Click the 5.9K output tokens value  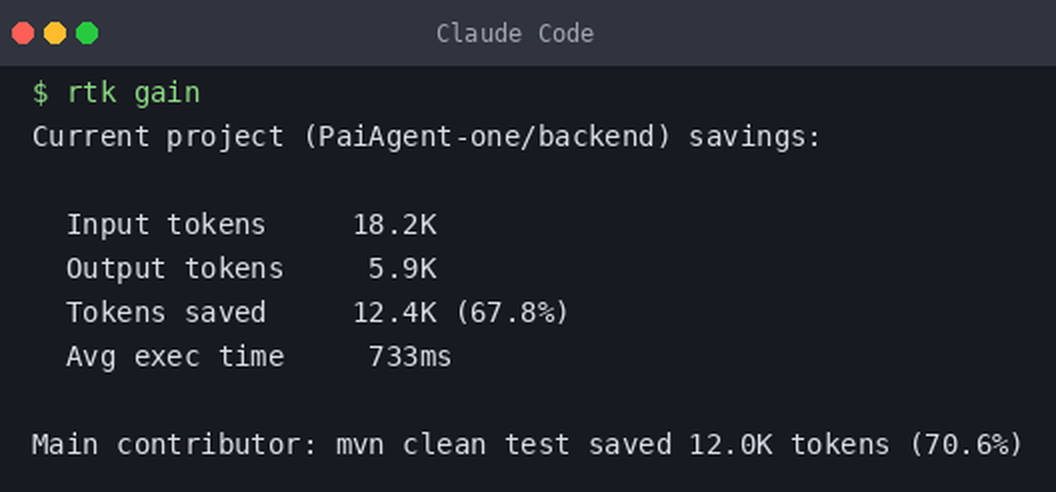coord(403,269)
